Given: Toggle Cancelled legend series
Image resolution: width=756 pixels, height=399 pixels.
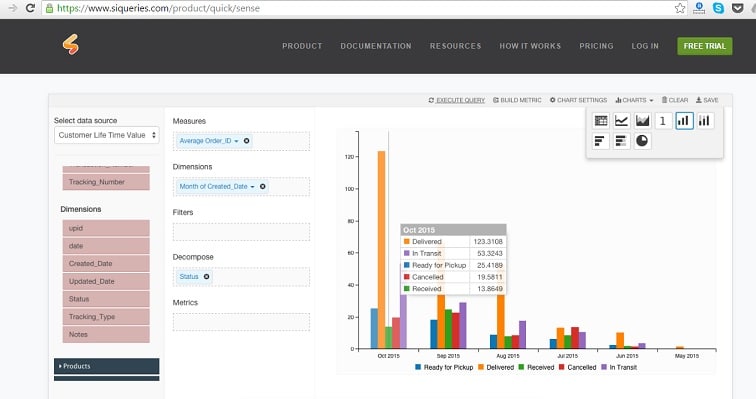Looking at the screenshot, I should (x=577, y=367).
